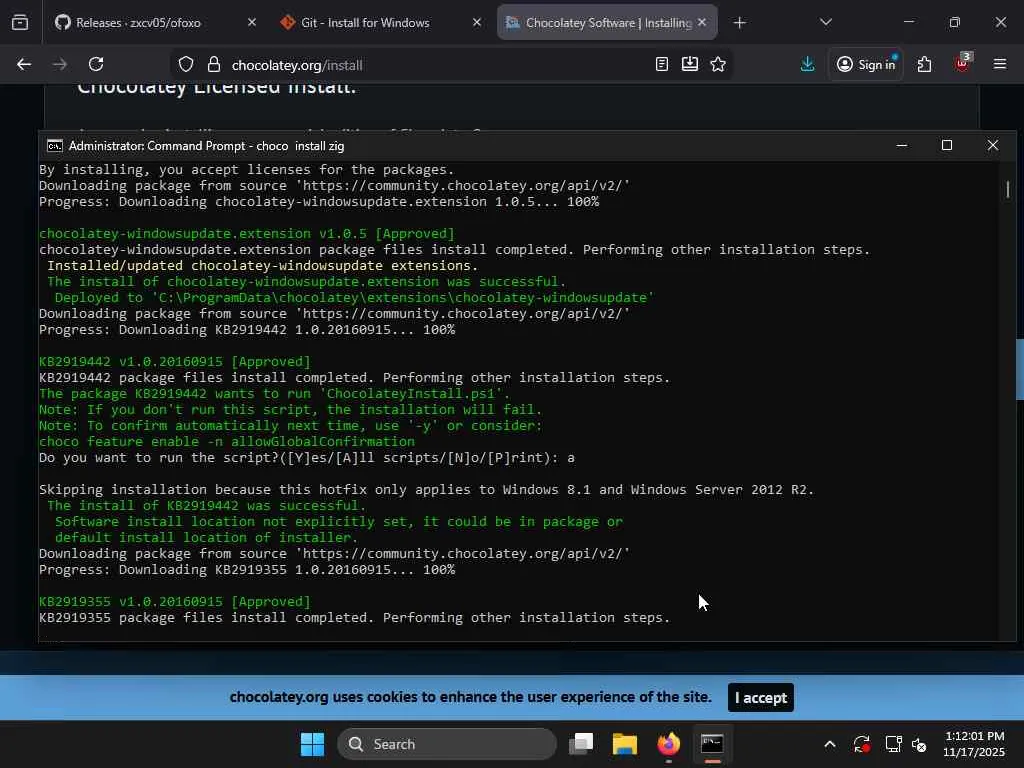This screenshot has height=768, width=1024.
Task: Open the Windows Start menu
Action: tap(312, 744)
